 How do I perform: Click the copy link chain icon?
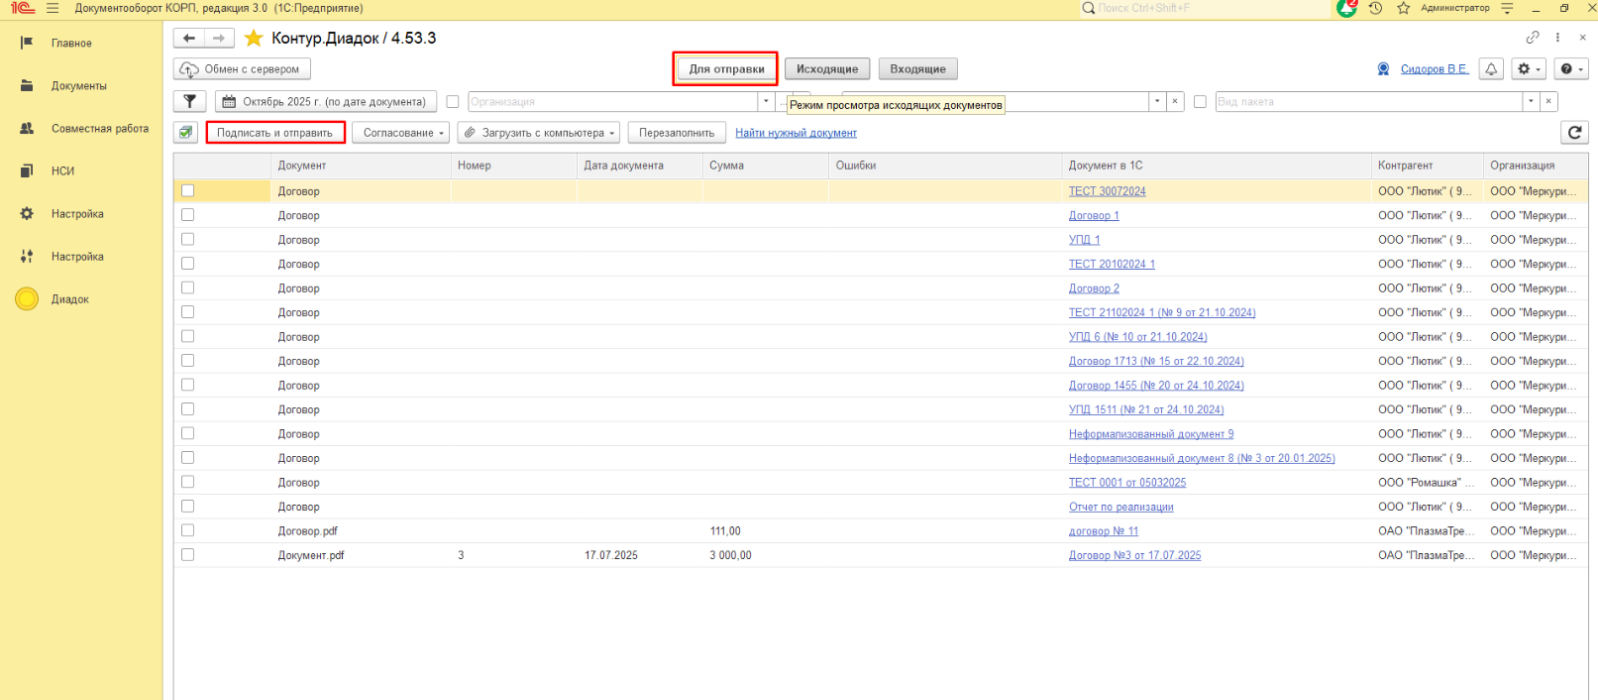point(1532,38)
